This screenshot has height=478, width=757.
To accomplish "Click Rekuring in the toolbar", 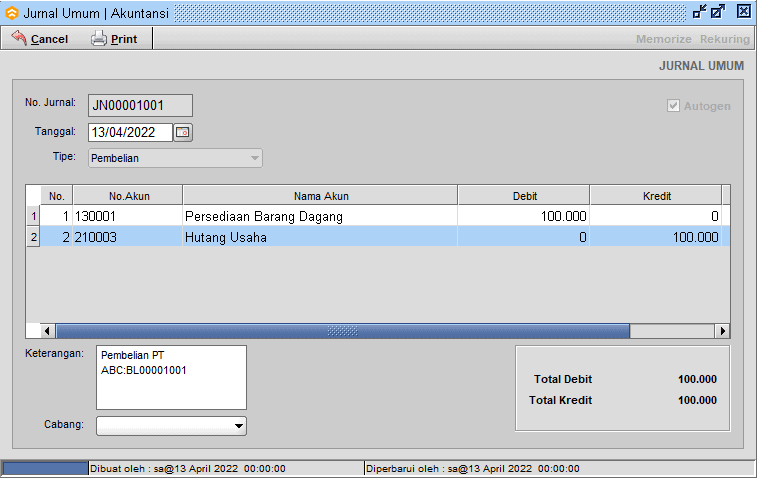I will [x=725, y=39].
